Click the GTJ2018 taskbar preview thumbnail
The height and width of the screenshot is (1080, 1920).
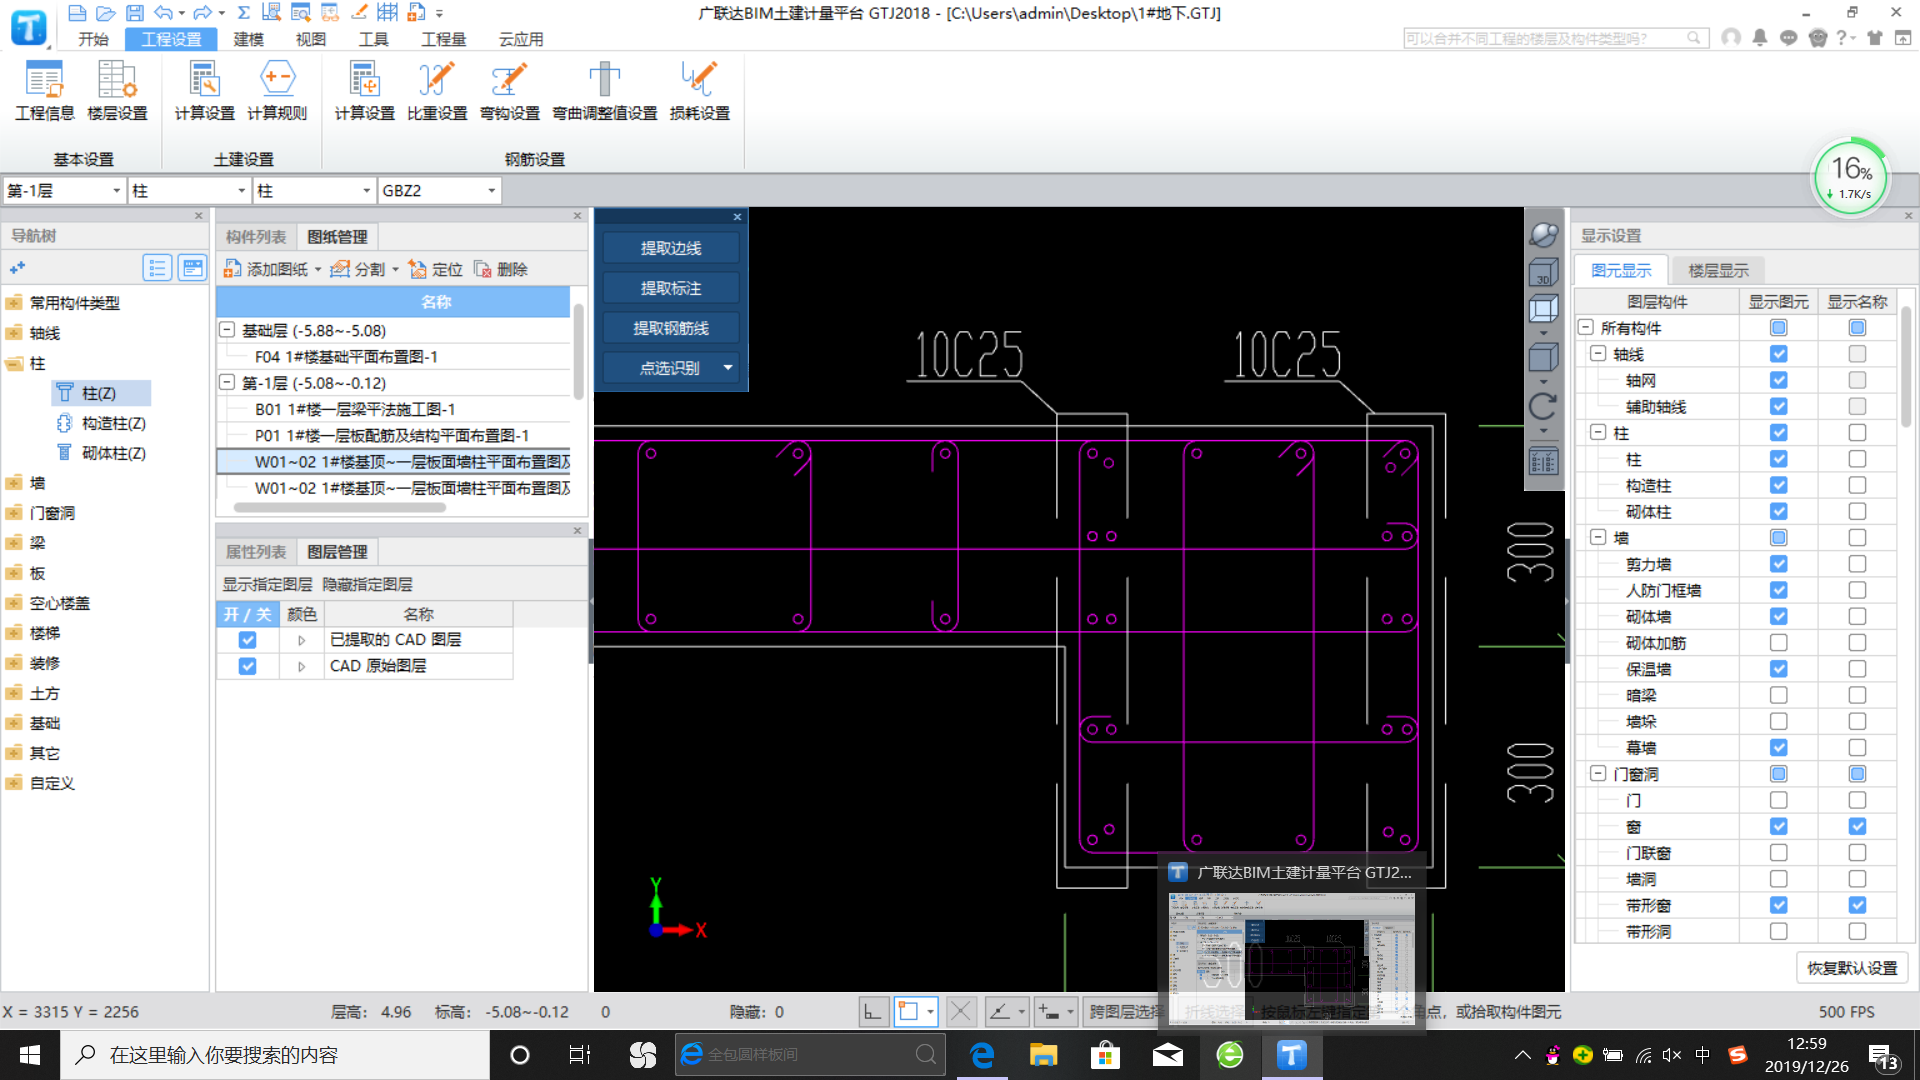click(x=1291, y=958)
